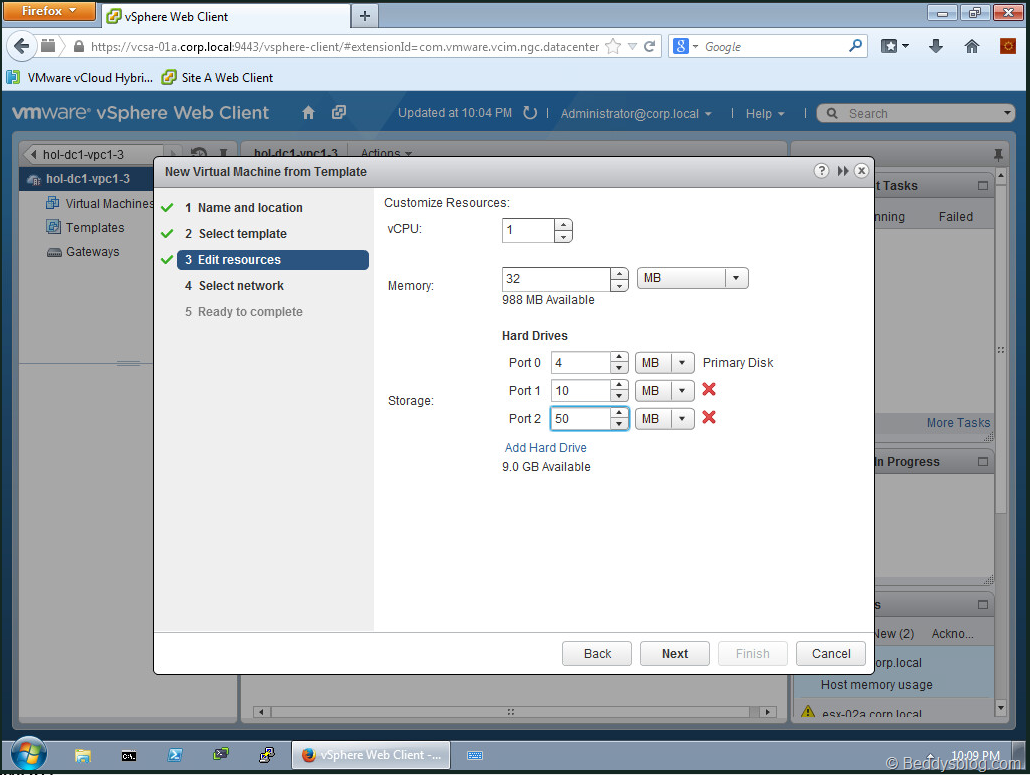Open VMware vCloud Hybrid bookmark

79,78
